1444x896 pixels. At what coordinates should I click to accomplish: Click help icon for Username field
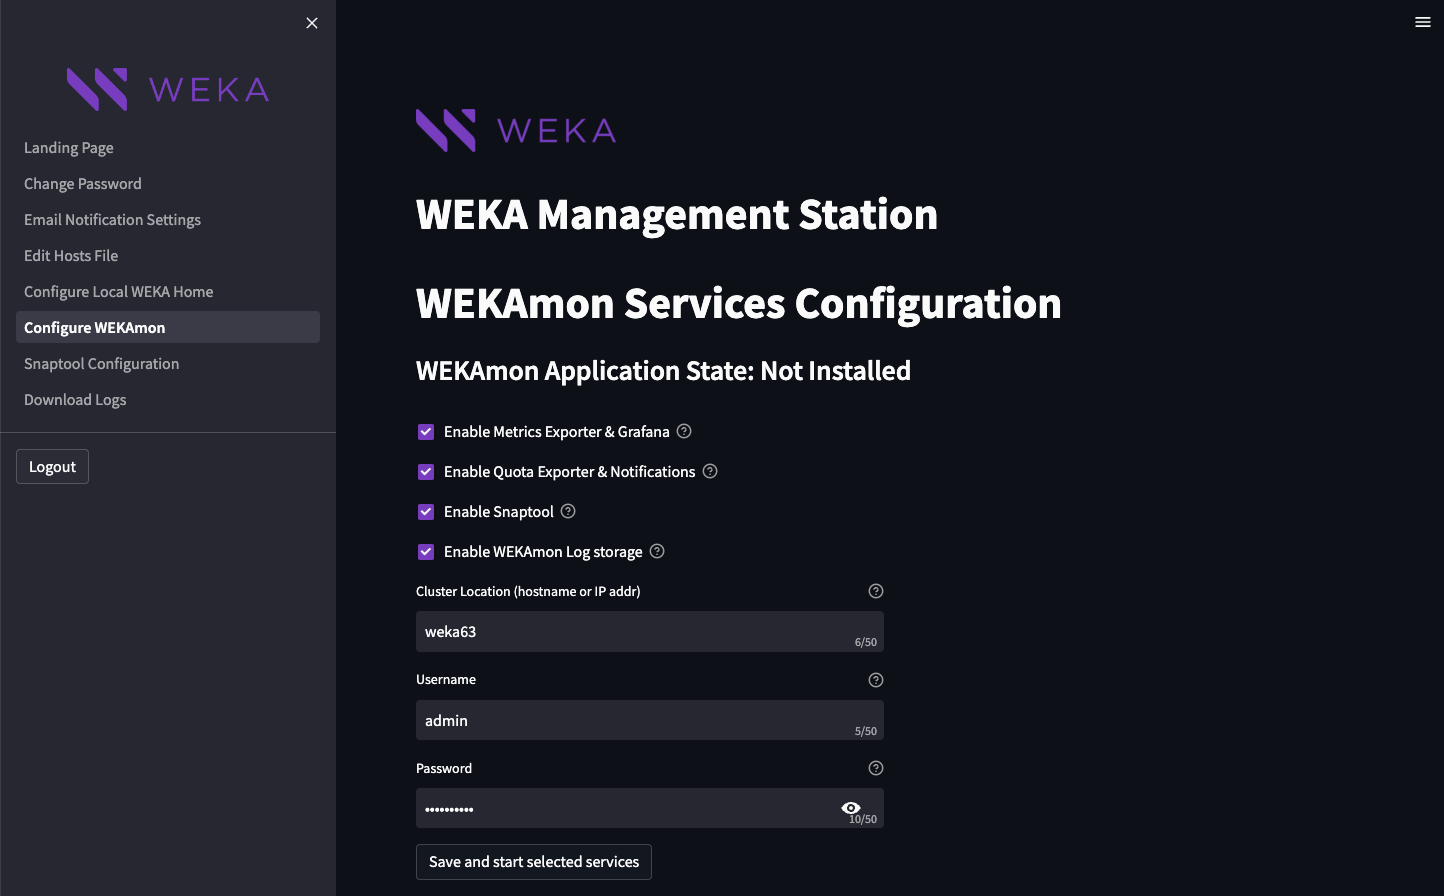[876, 680]
